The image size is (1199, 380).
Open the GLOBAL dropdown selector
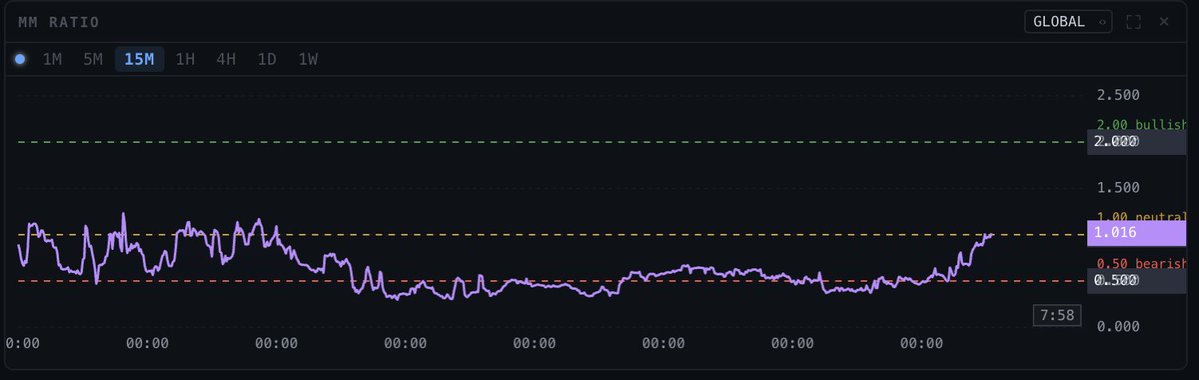point(1068,21)
